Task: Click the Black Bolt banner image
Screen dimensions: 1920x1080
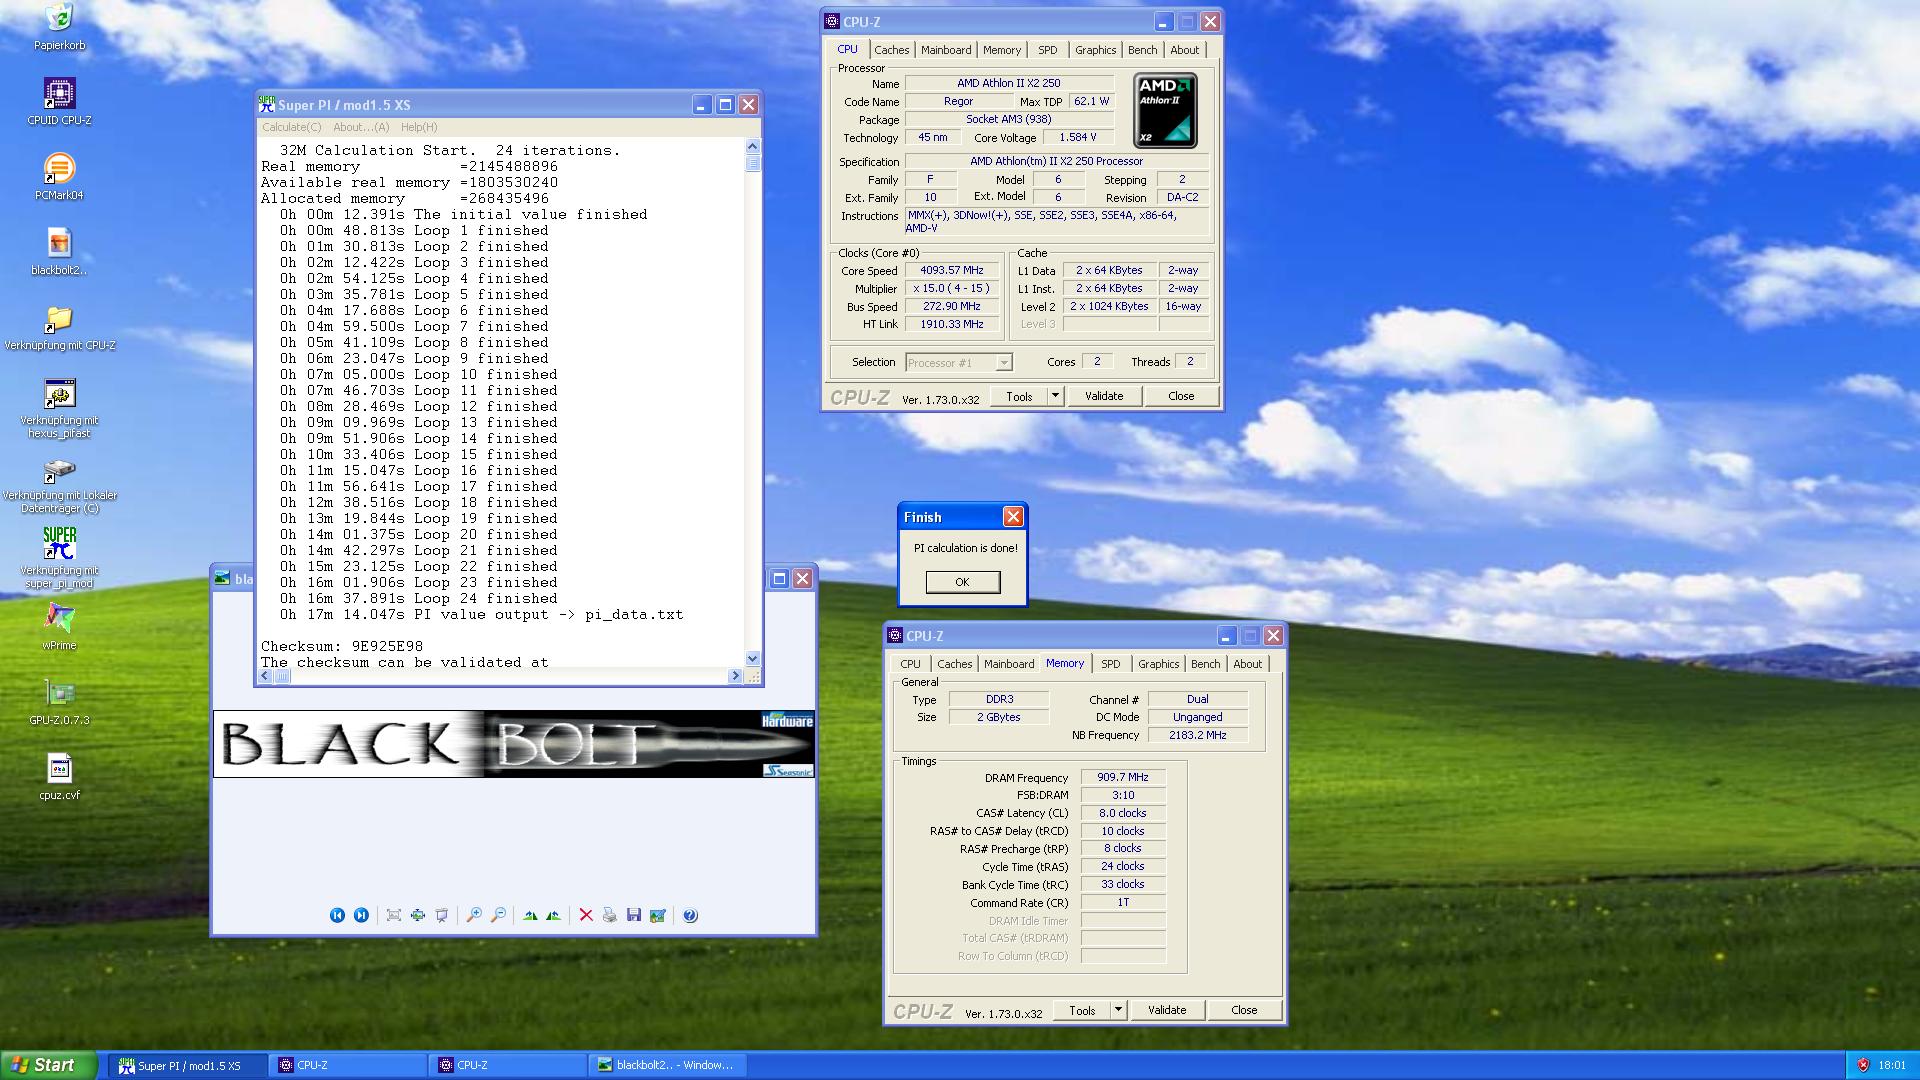Action: tap(514, 744)
